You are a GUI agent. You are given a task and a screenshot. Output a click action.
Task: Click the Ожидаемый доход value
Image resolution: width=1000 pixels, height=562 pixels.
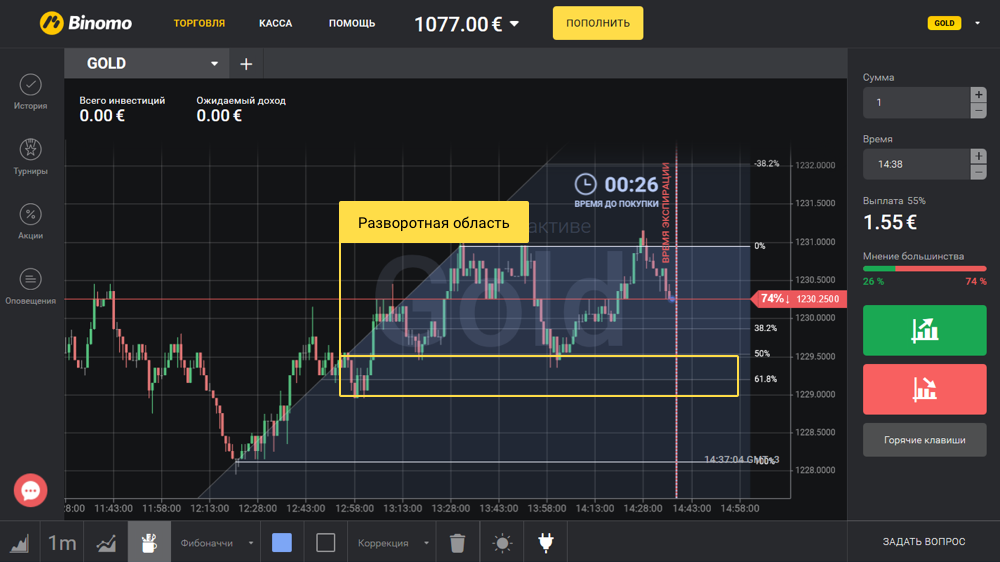coord(219,116)
